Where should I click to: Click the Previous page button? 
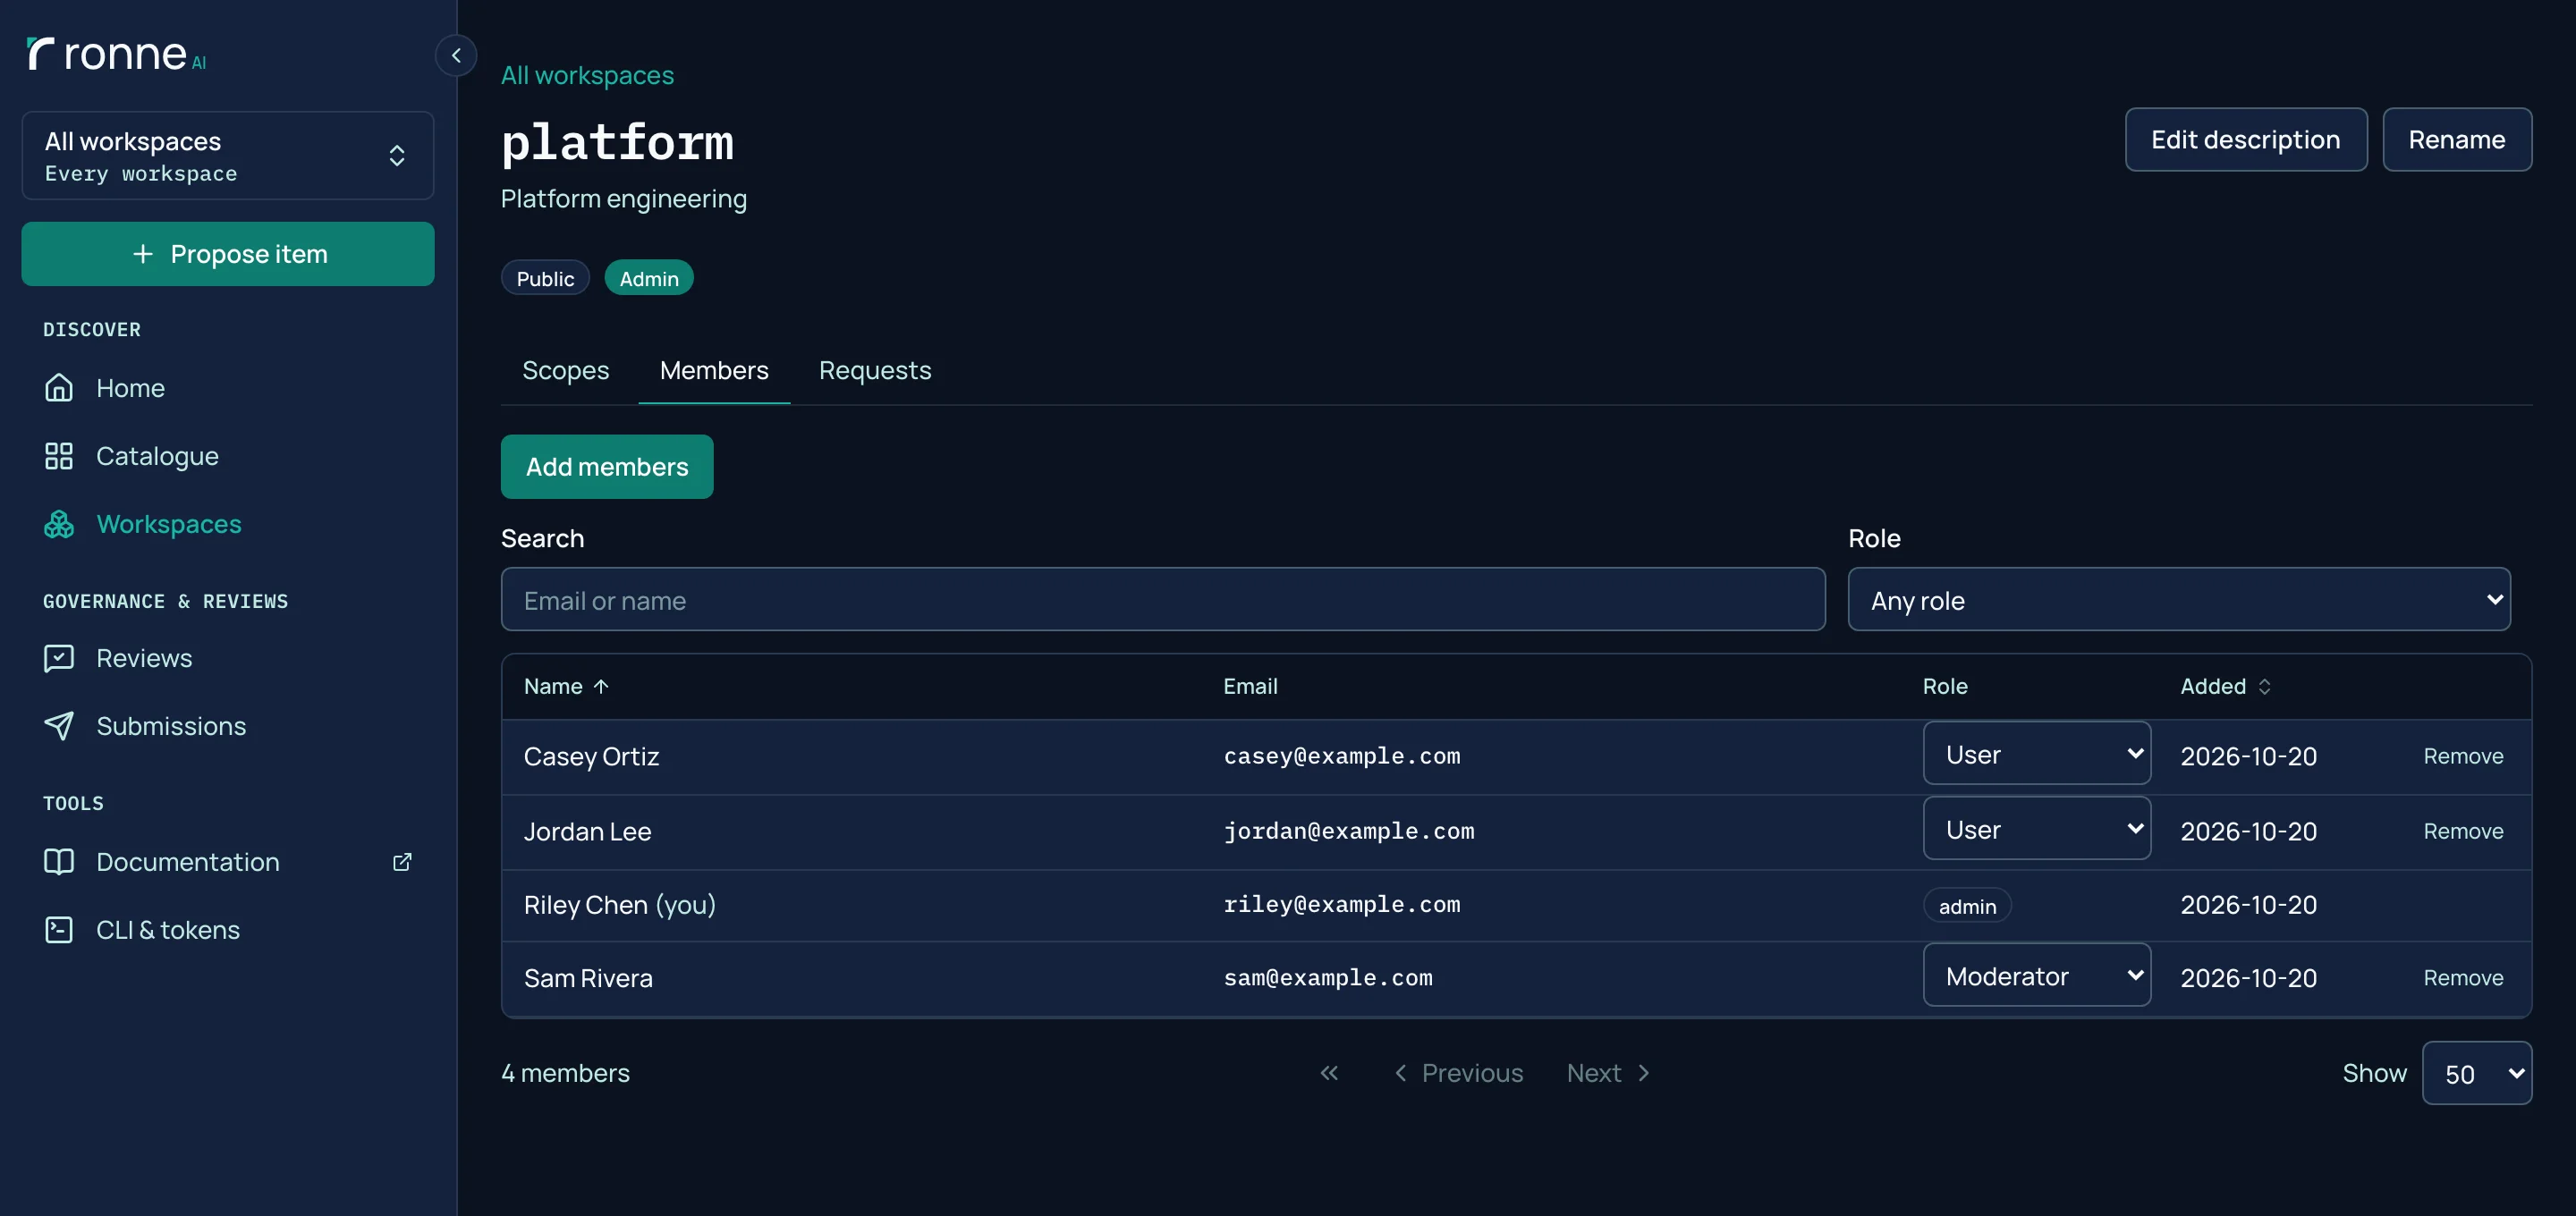point(1458,1073)
